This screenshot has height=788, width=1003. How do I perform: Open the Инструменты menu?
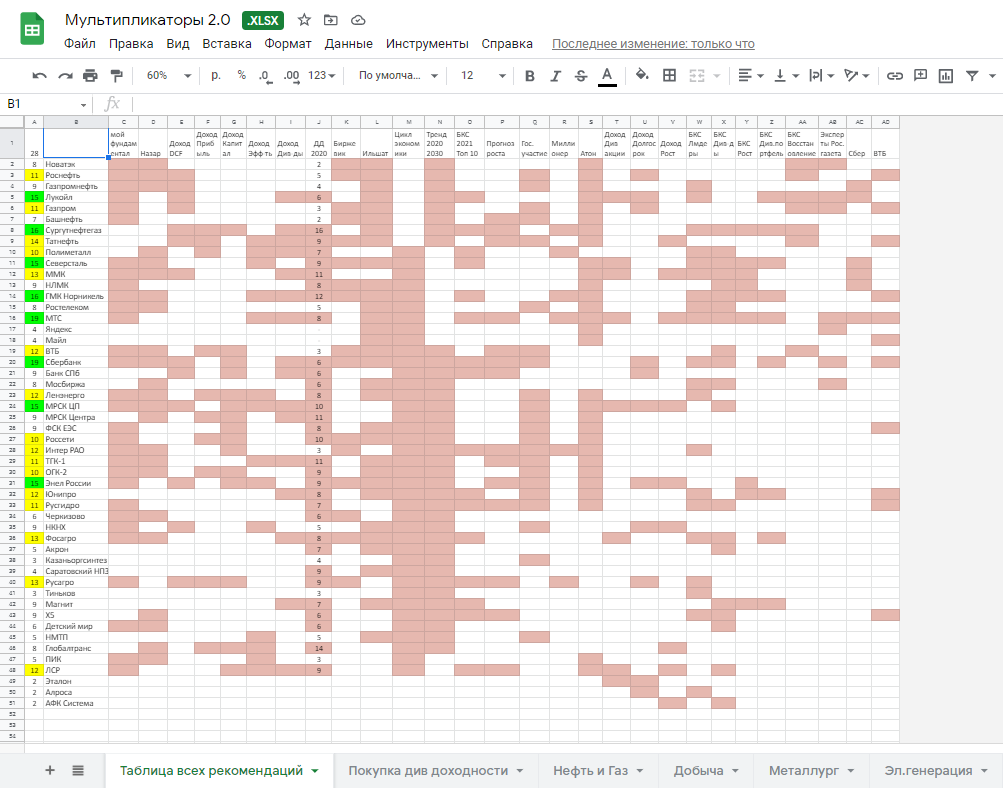point(427,43)
